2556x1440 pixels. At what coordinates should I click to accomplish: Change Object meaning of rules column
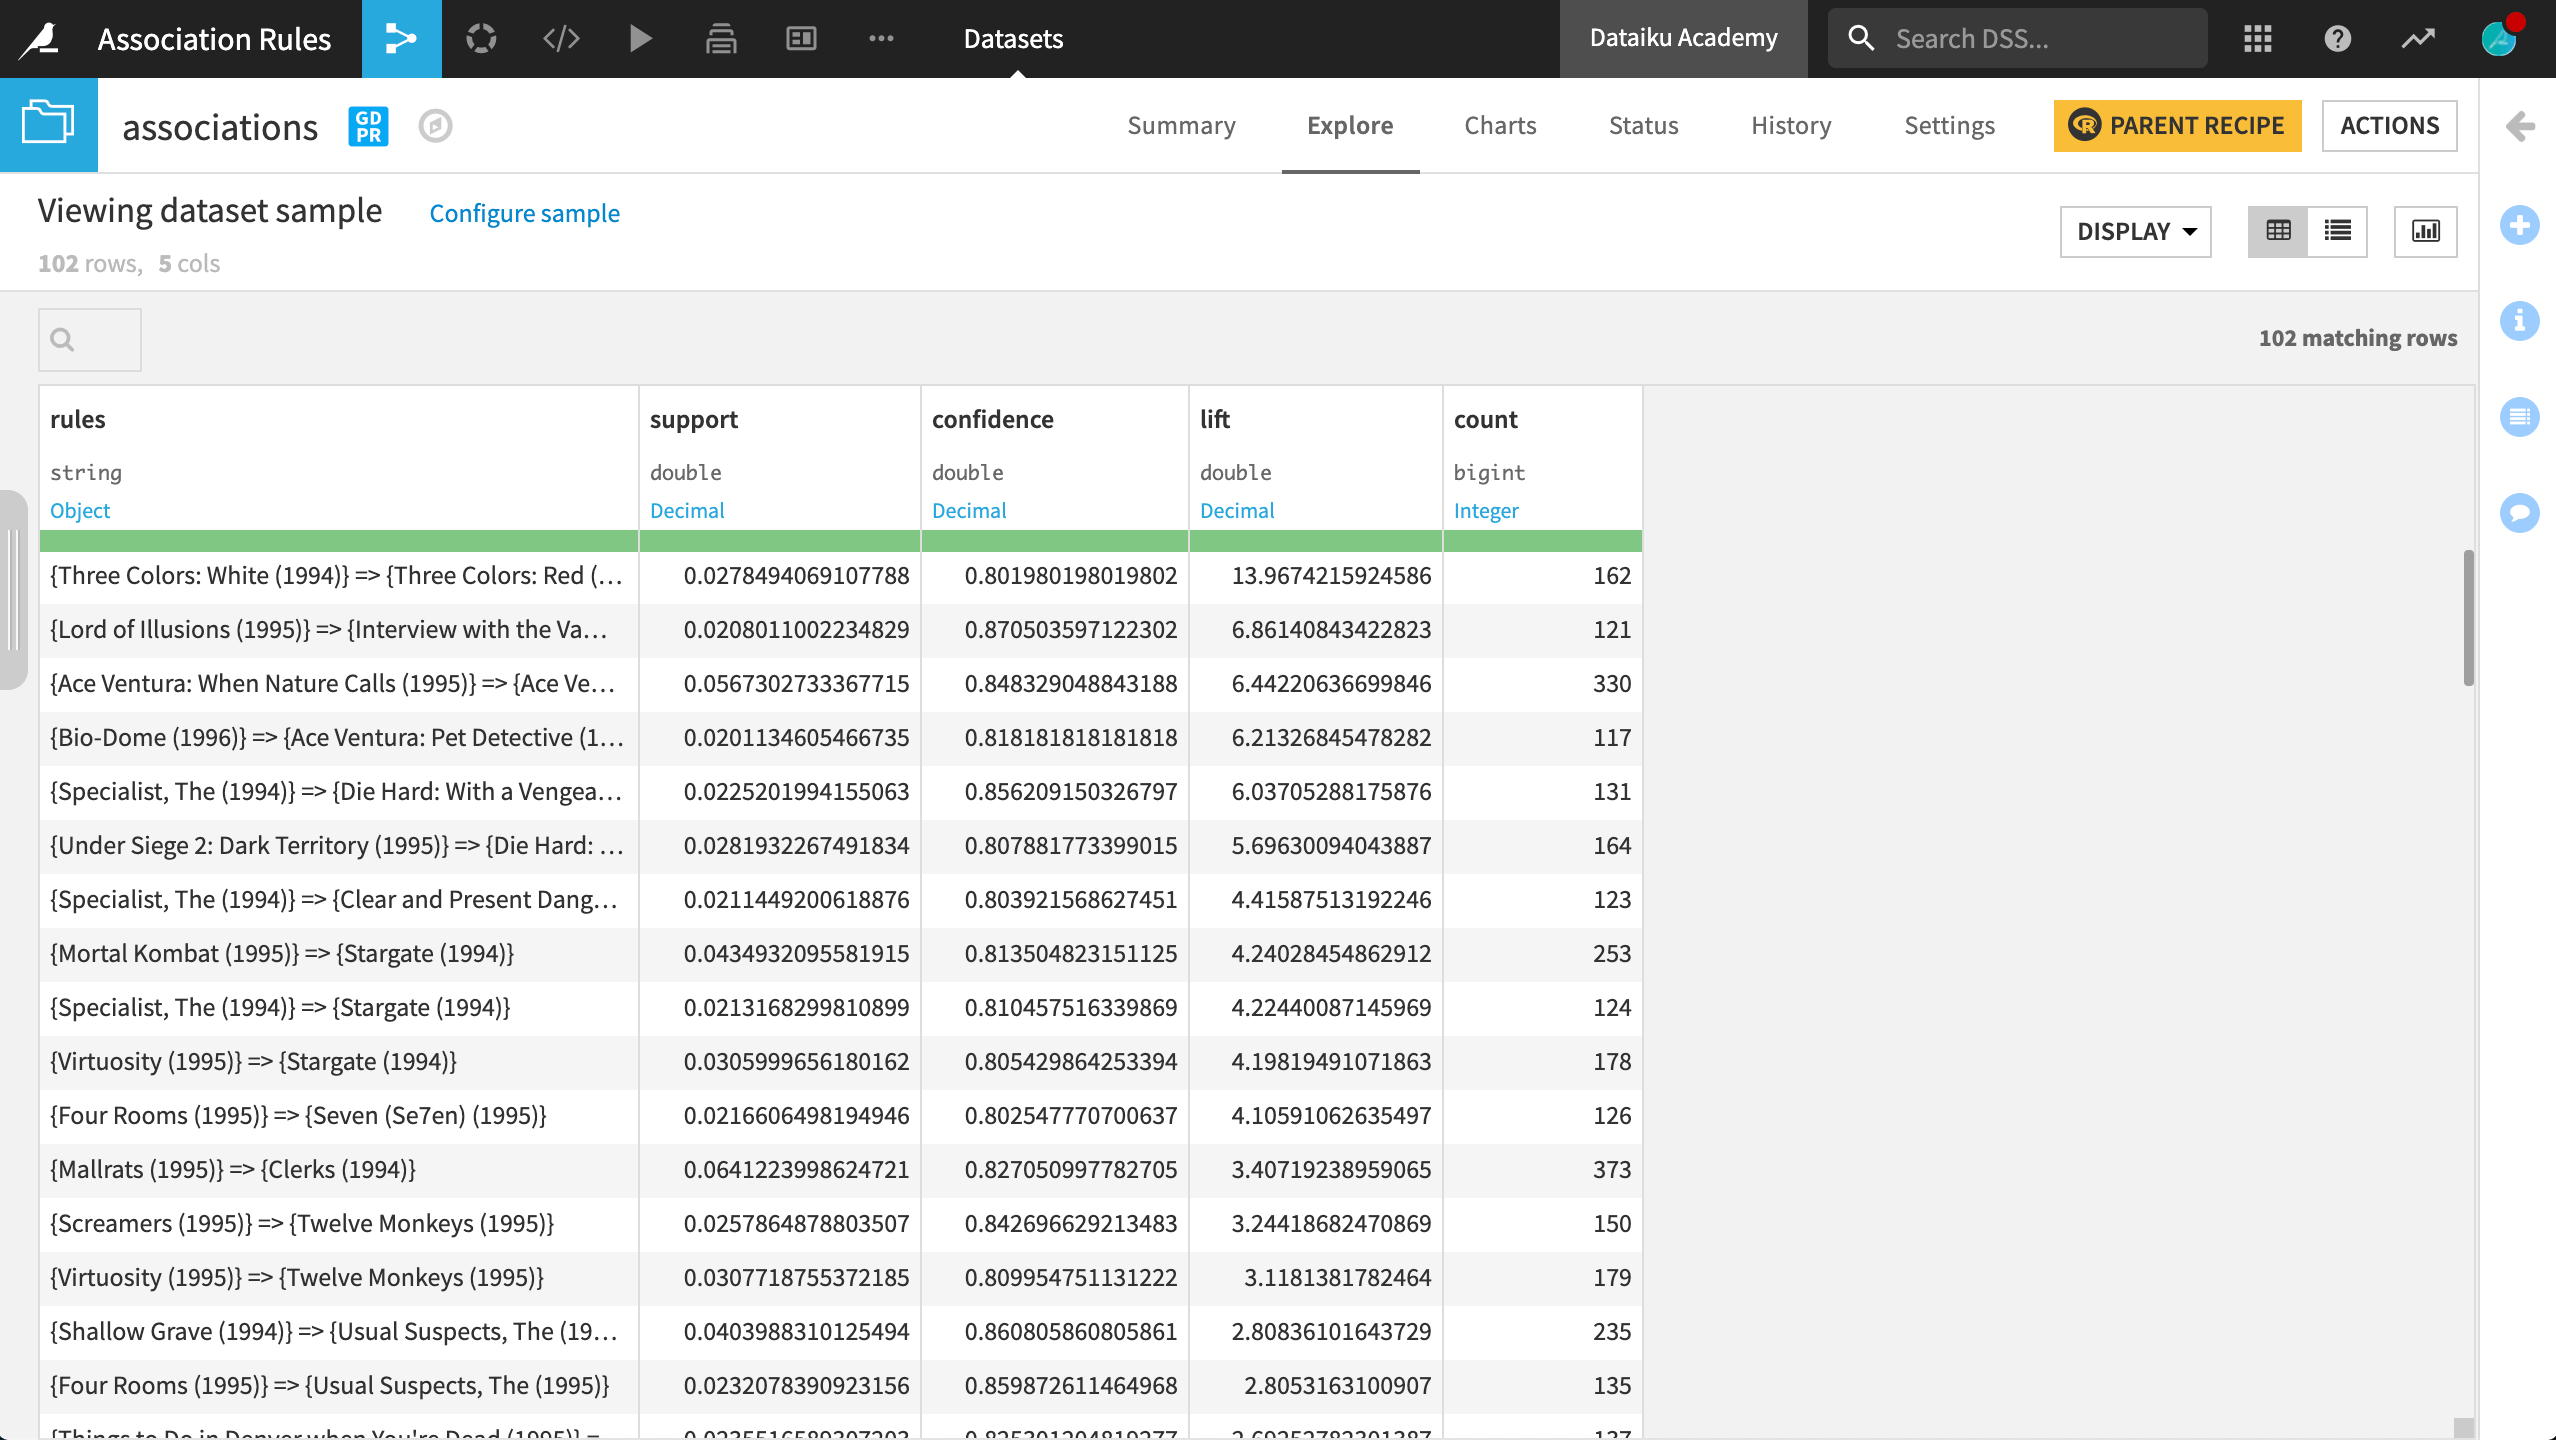click(80, 510)
